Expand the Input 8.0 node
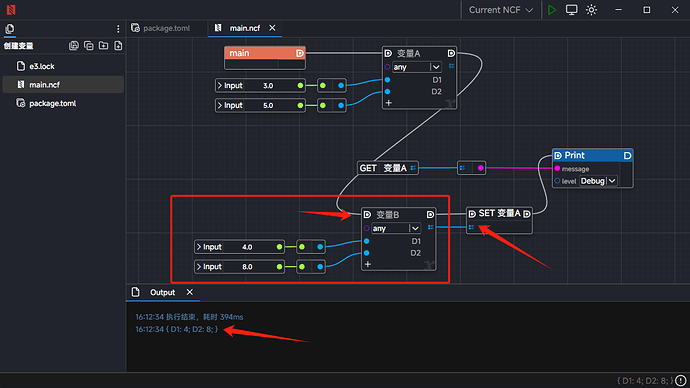 click(x=199, y=267)
